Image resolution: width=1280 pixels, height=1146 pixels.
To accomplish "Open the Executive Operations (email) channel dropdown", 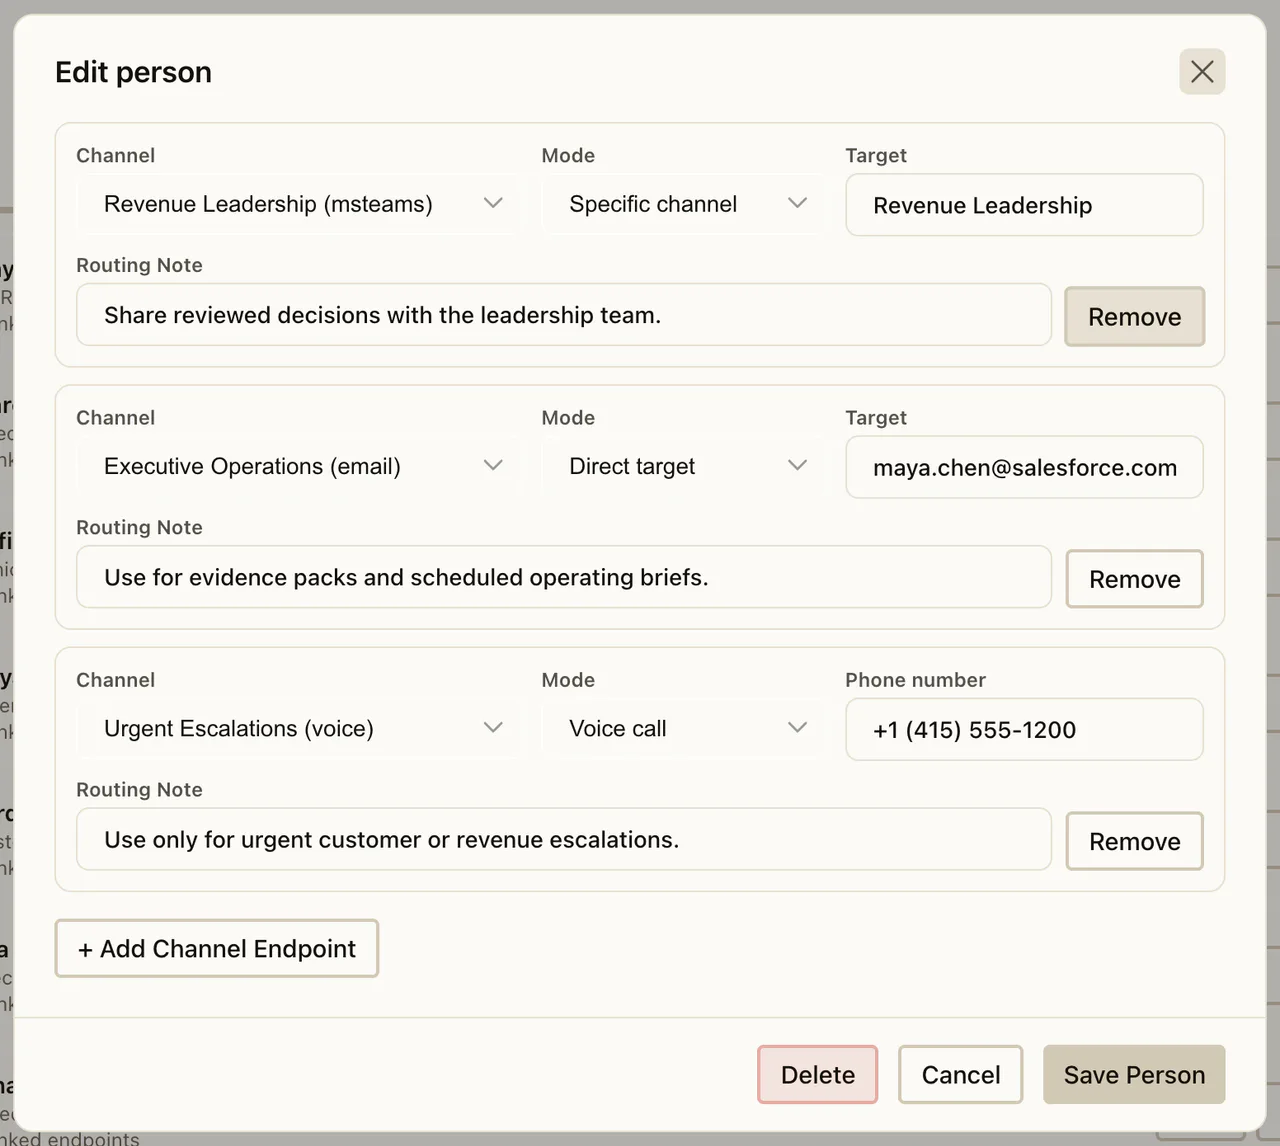I will point(298,466).
